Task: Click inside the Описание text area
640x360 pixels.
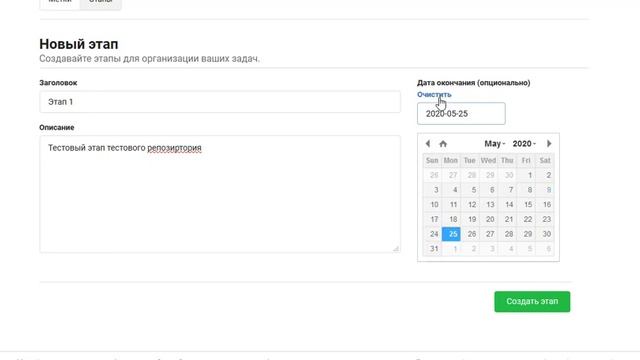Action: 220,194
